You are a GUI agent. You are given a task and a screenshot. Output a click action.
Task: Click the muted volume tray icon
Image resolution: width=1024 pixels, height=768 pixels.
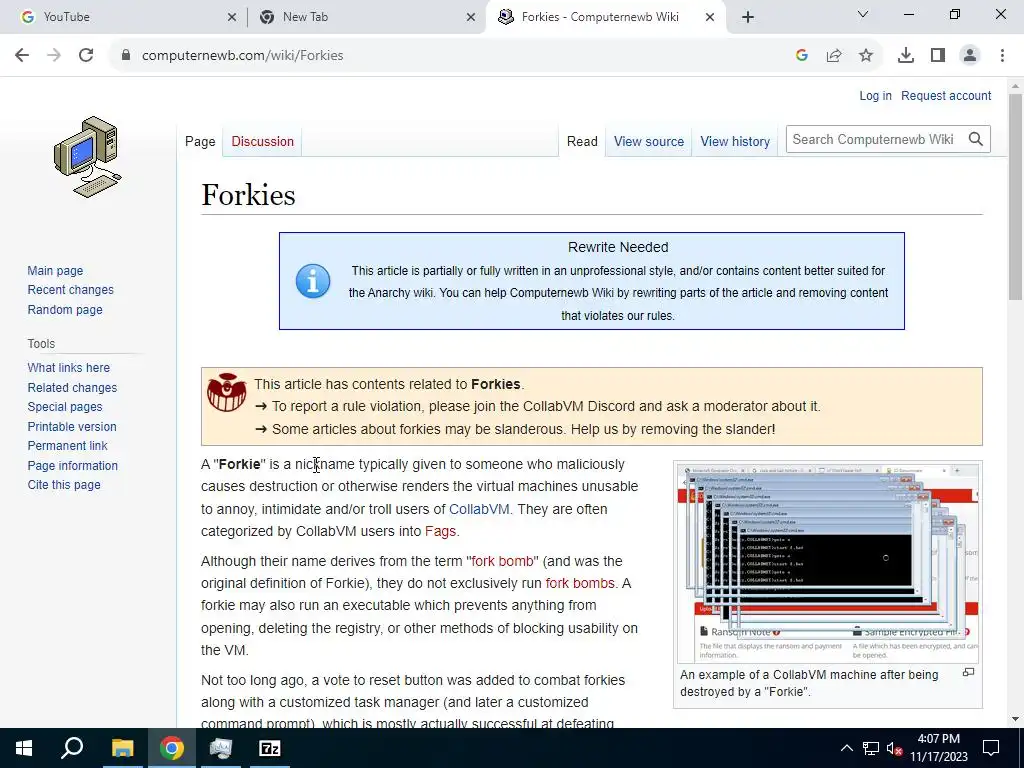click(894, 748)
